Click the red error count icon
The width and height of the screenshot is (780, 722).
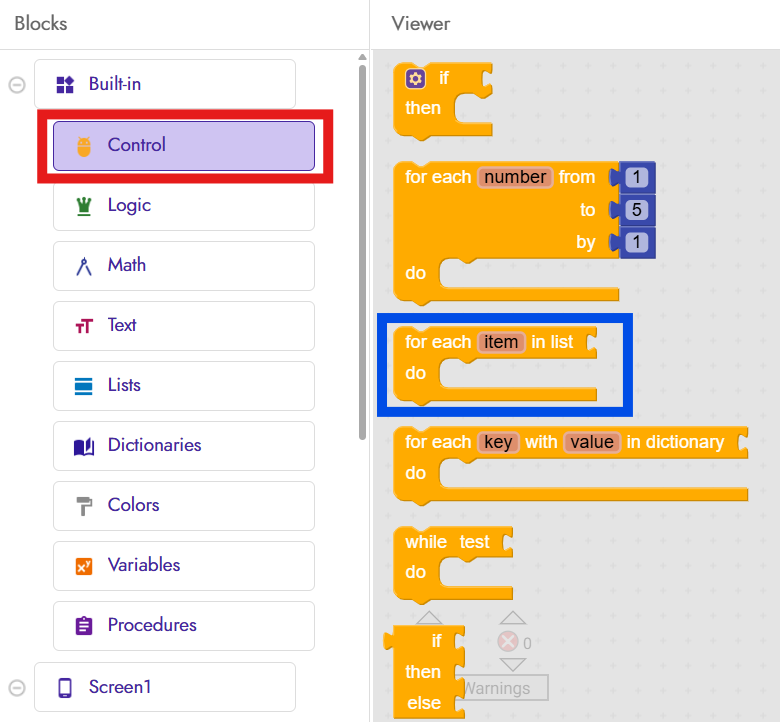(x=508, y=642)
